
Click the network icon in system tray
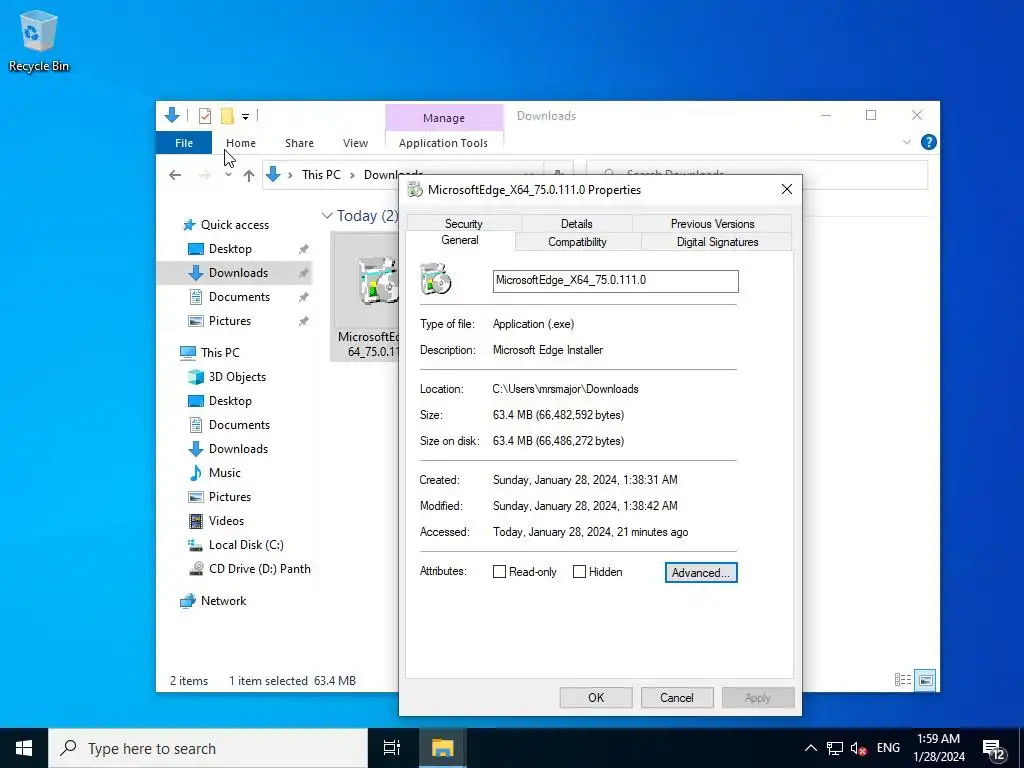[x=834, y=748]
